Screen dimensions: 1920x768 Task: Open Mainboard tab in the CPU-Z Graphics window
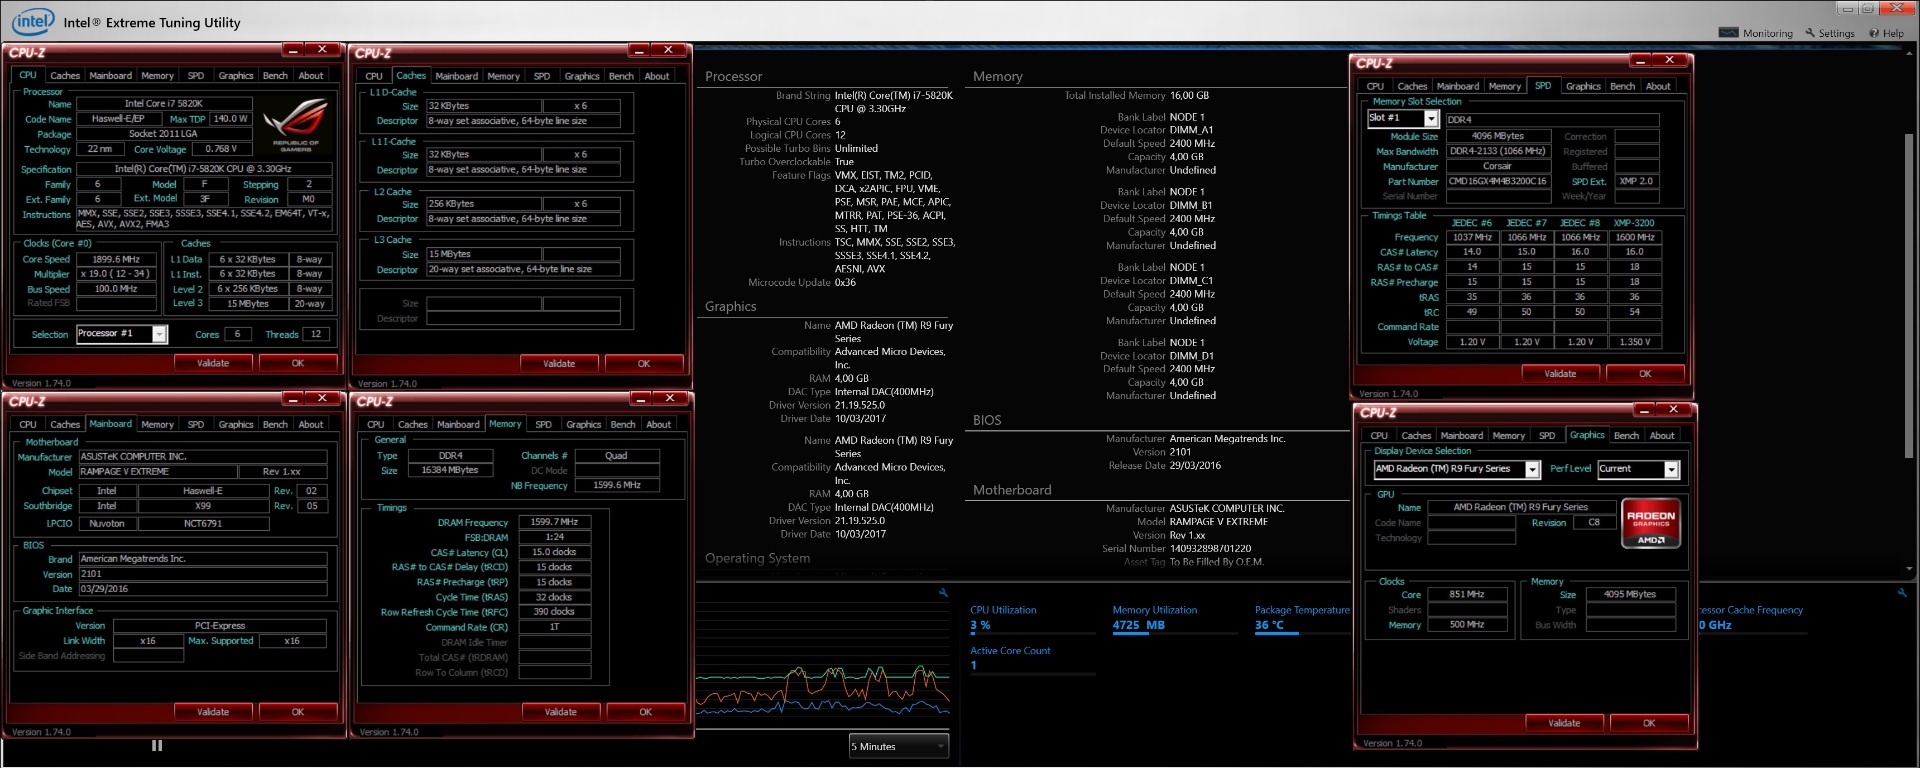tap(1462, 435)
